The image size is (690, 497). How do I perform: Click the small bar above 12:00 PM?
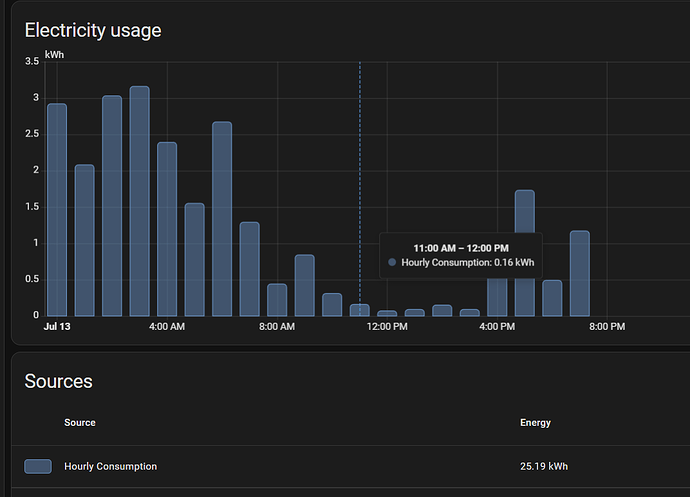click(x=387, y=313)
